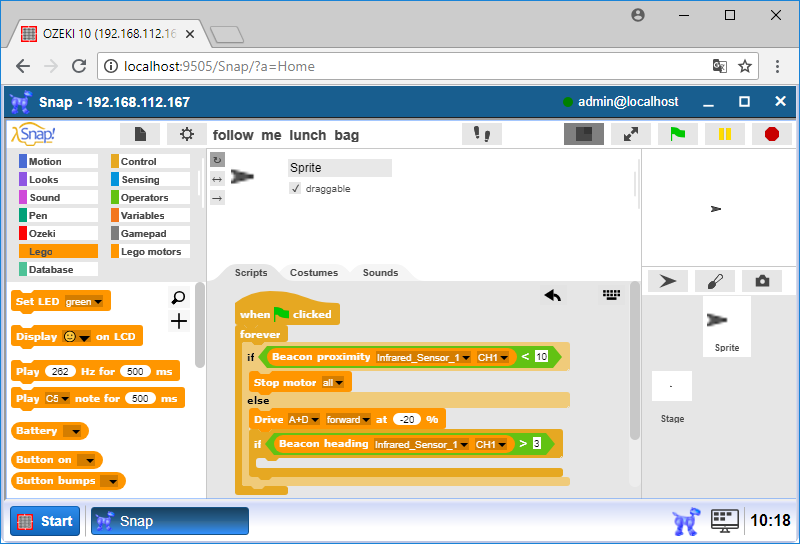This screenshot has width=800, height=544.
Task: Click the undo arrow in scripts area
Action: tap(553, 295)
